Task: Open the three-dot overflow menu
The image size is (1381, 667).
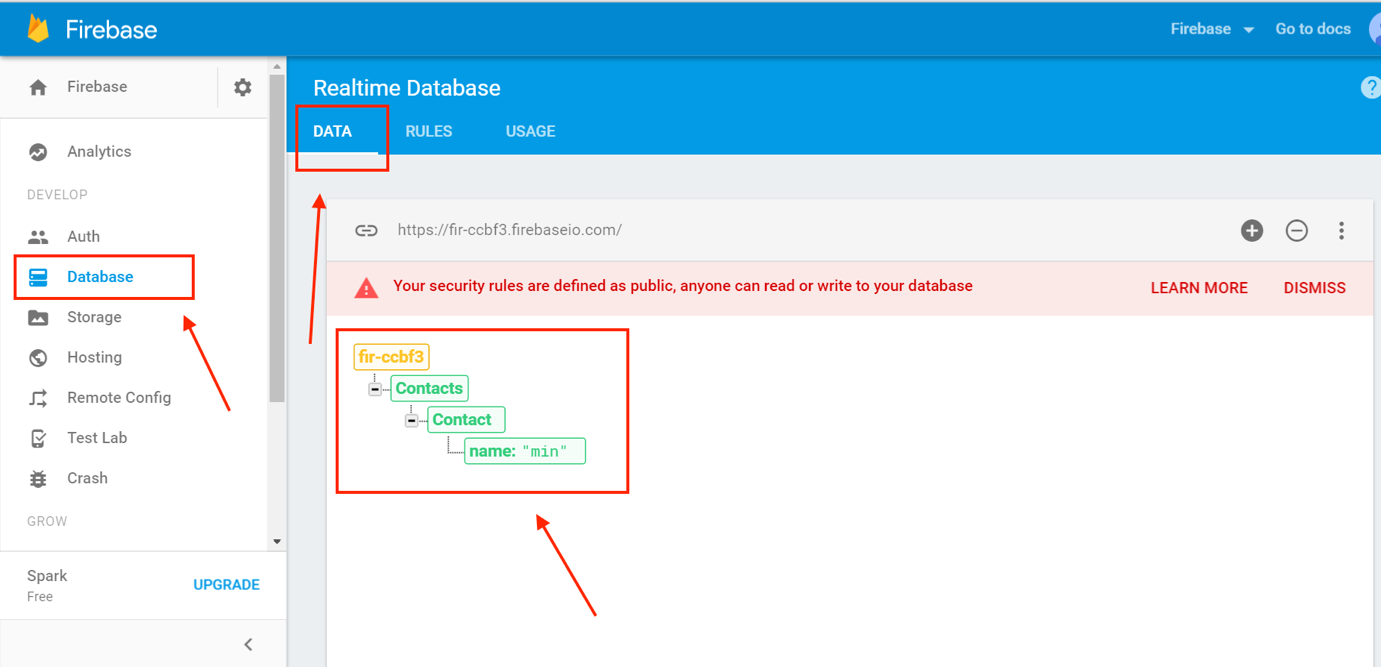Action: pyautogui.click(x=1341, y=231)
